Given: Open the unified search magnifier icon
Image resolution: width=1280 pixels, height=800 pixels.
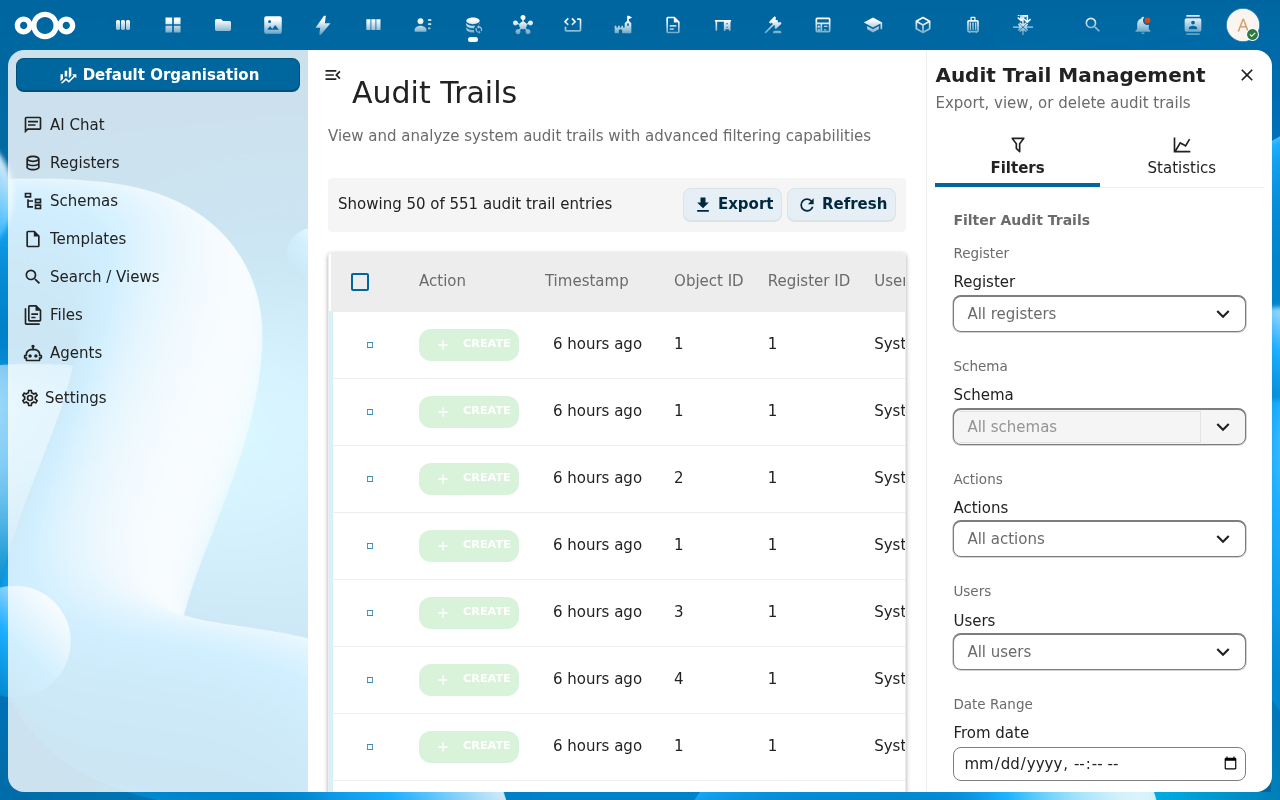Looking at the screenshot, I should [1093, 25].
